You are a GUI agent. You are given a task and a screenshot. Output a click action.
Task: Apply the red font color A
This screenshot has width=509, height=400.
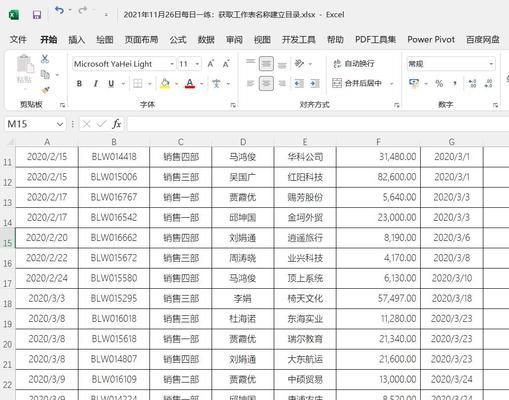click(x=190, y=83)
